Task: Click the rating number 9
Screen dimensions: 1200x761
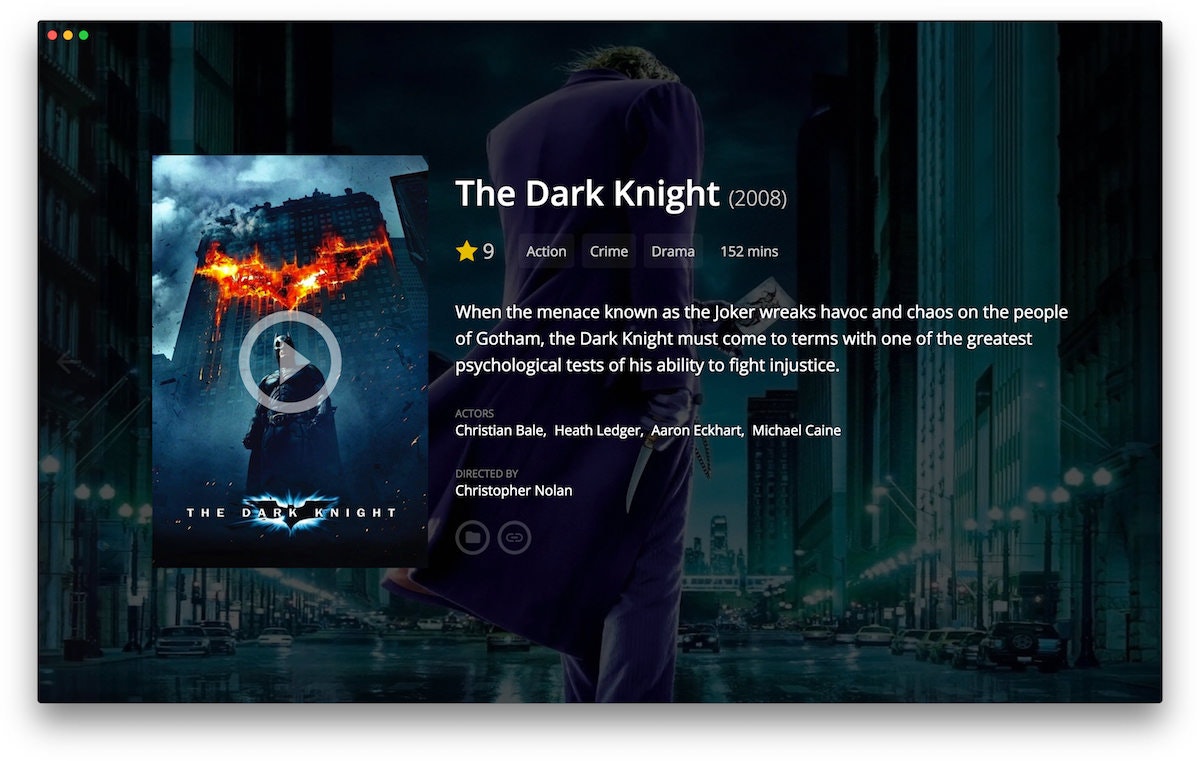Action: [488, 251]
